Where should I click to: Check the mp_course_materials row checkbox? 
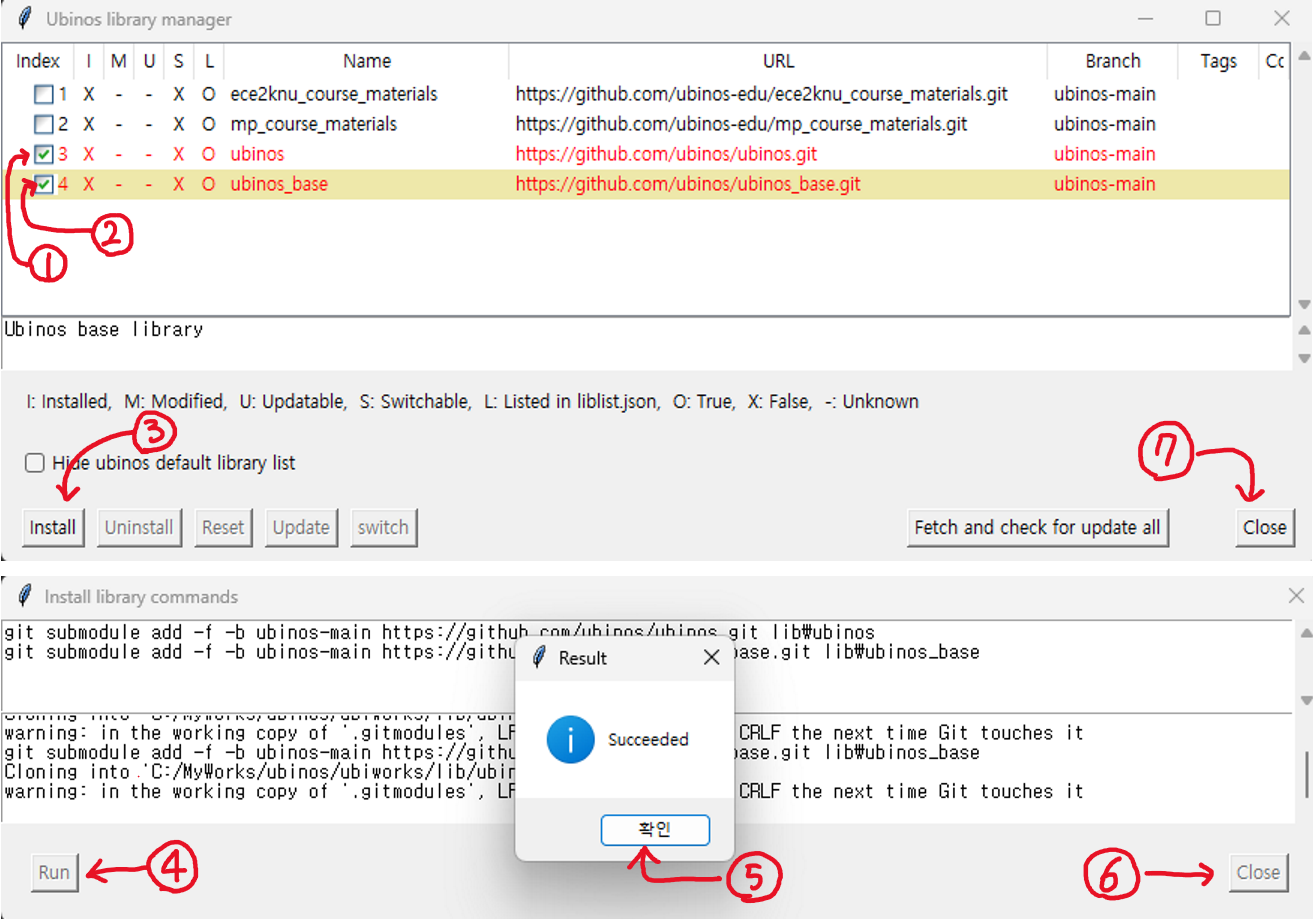[x=44, y=125]
